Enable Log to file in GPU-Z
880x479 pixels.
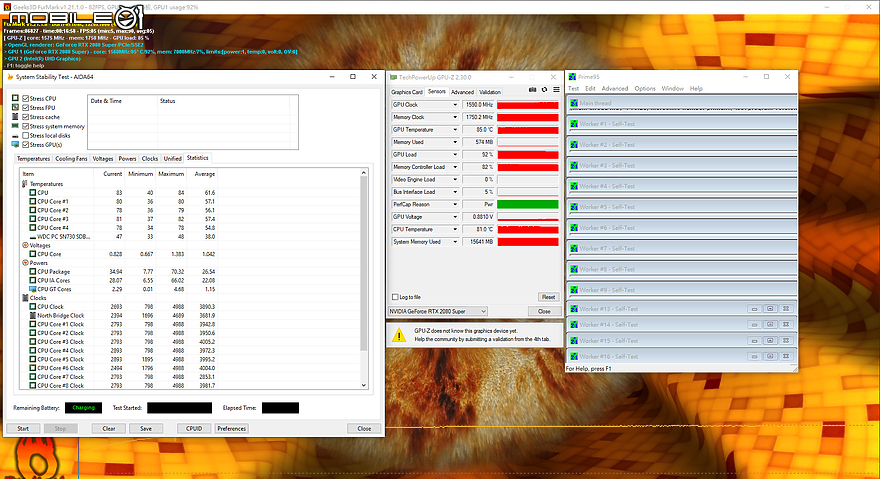pyautogui.click(x=395, y=297)
